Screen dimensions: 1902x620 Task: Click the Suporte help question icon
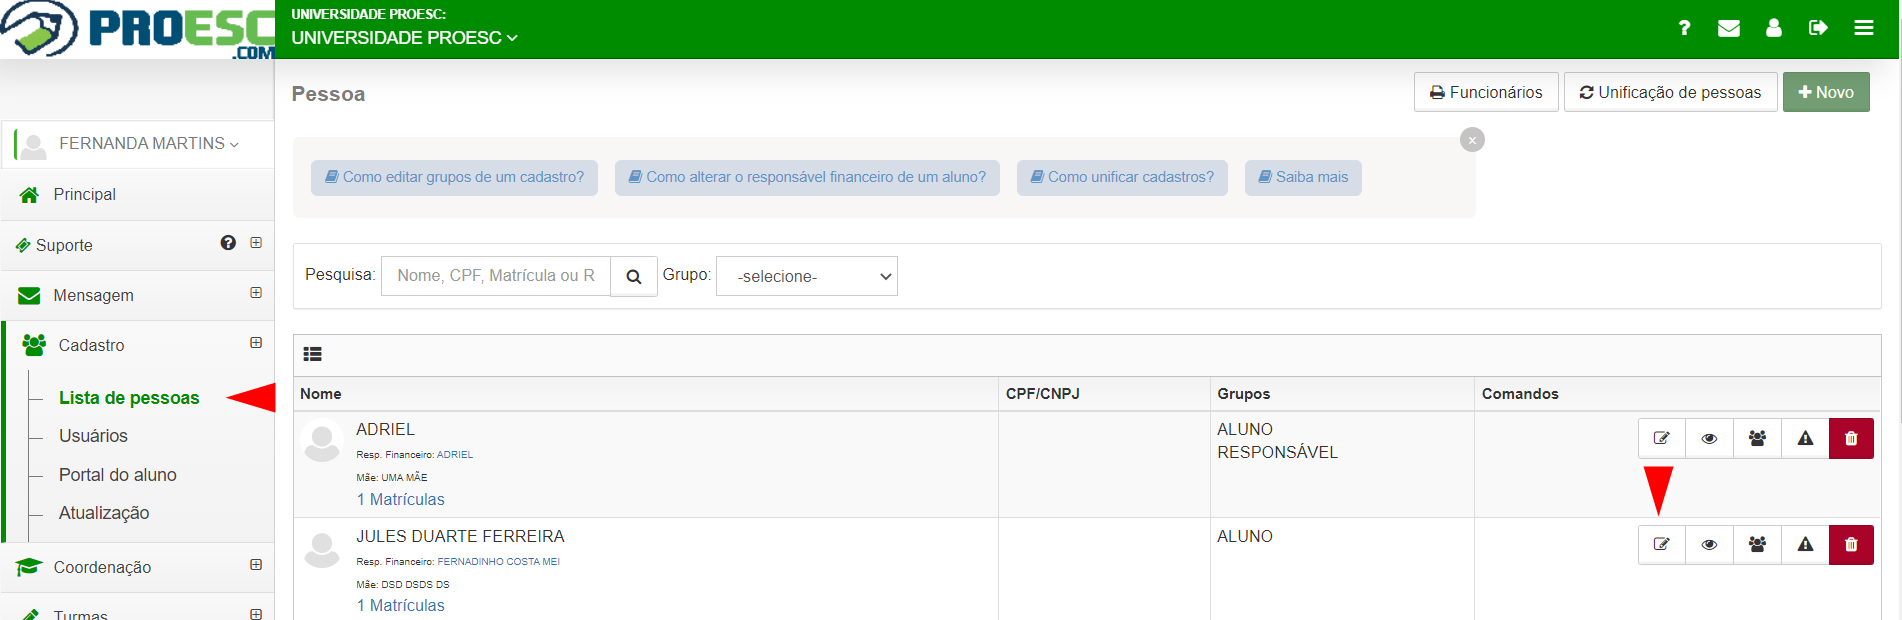coord(228,243)
